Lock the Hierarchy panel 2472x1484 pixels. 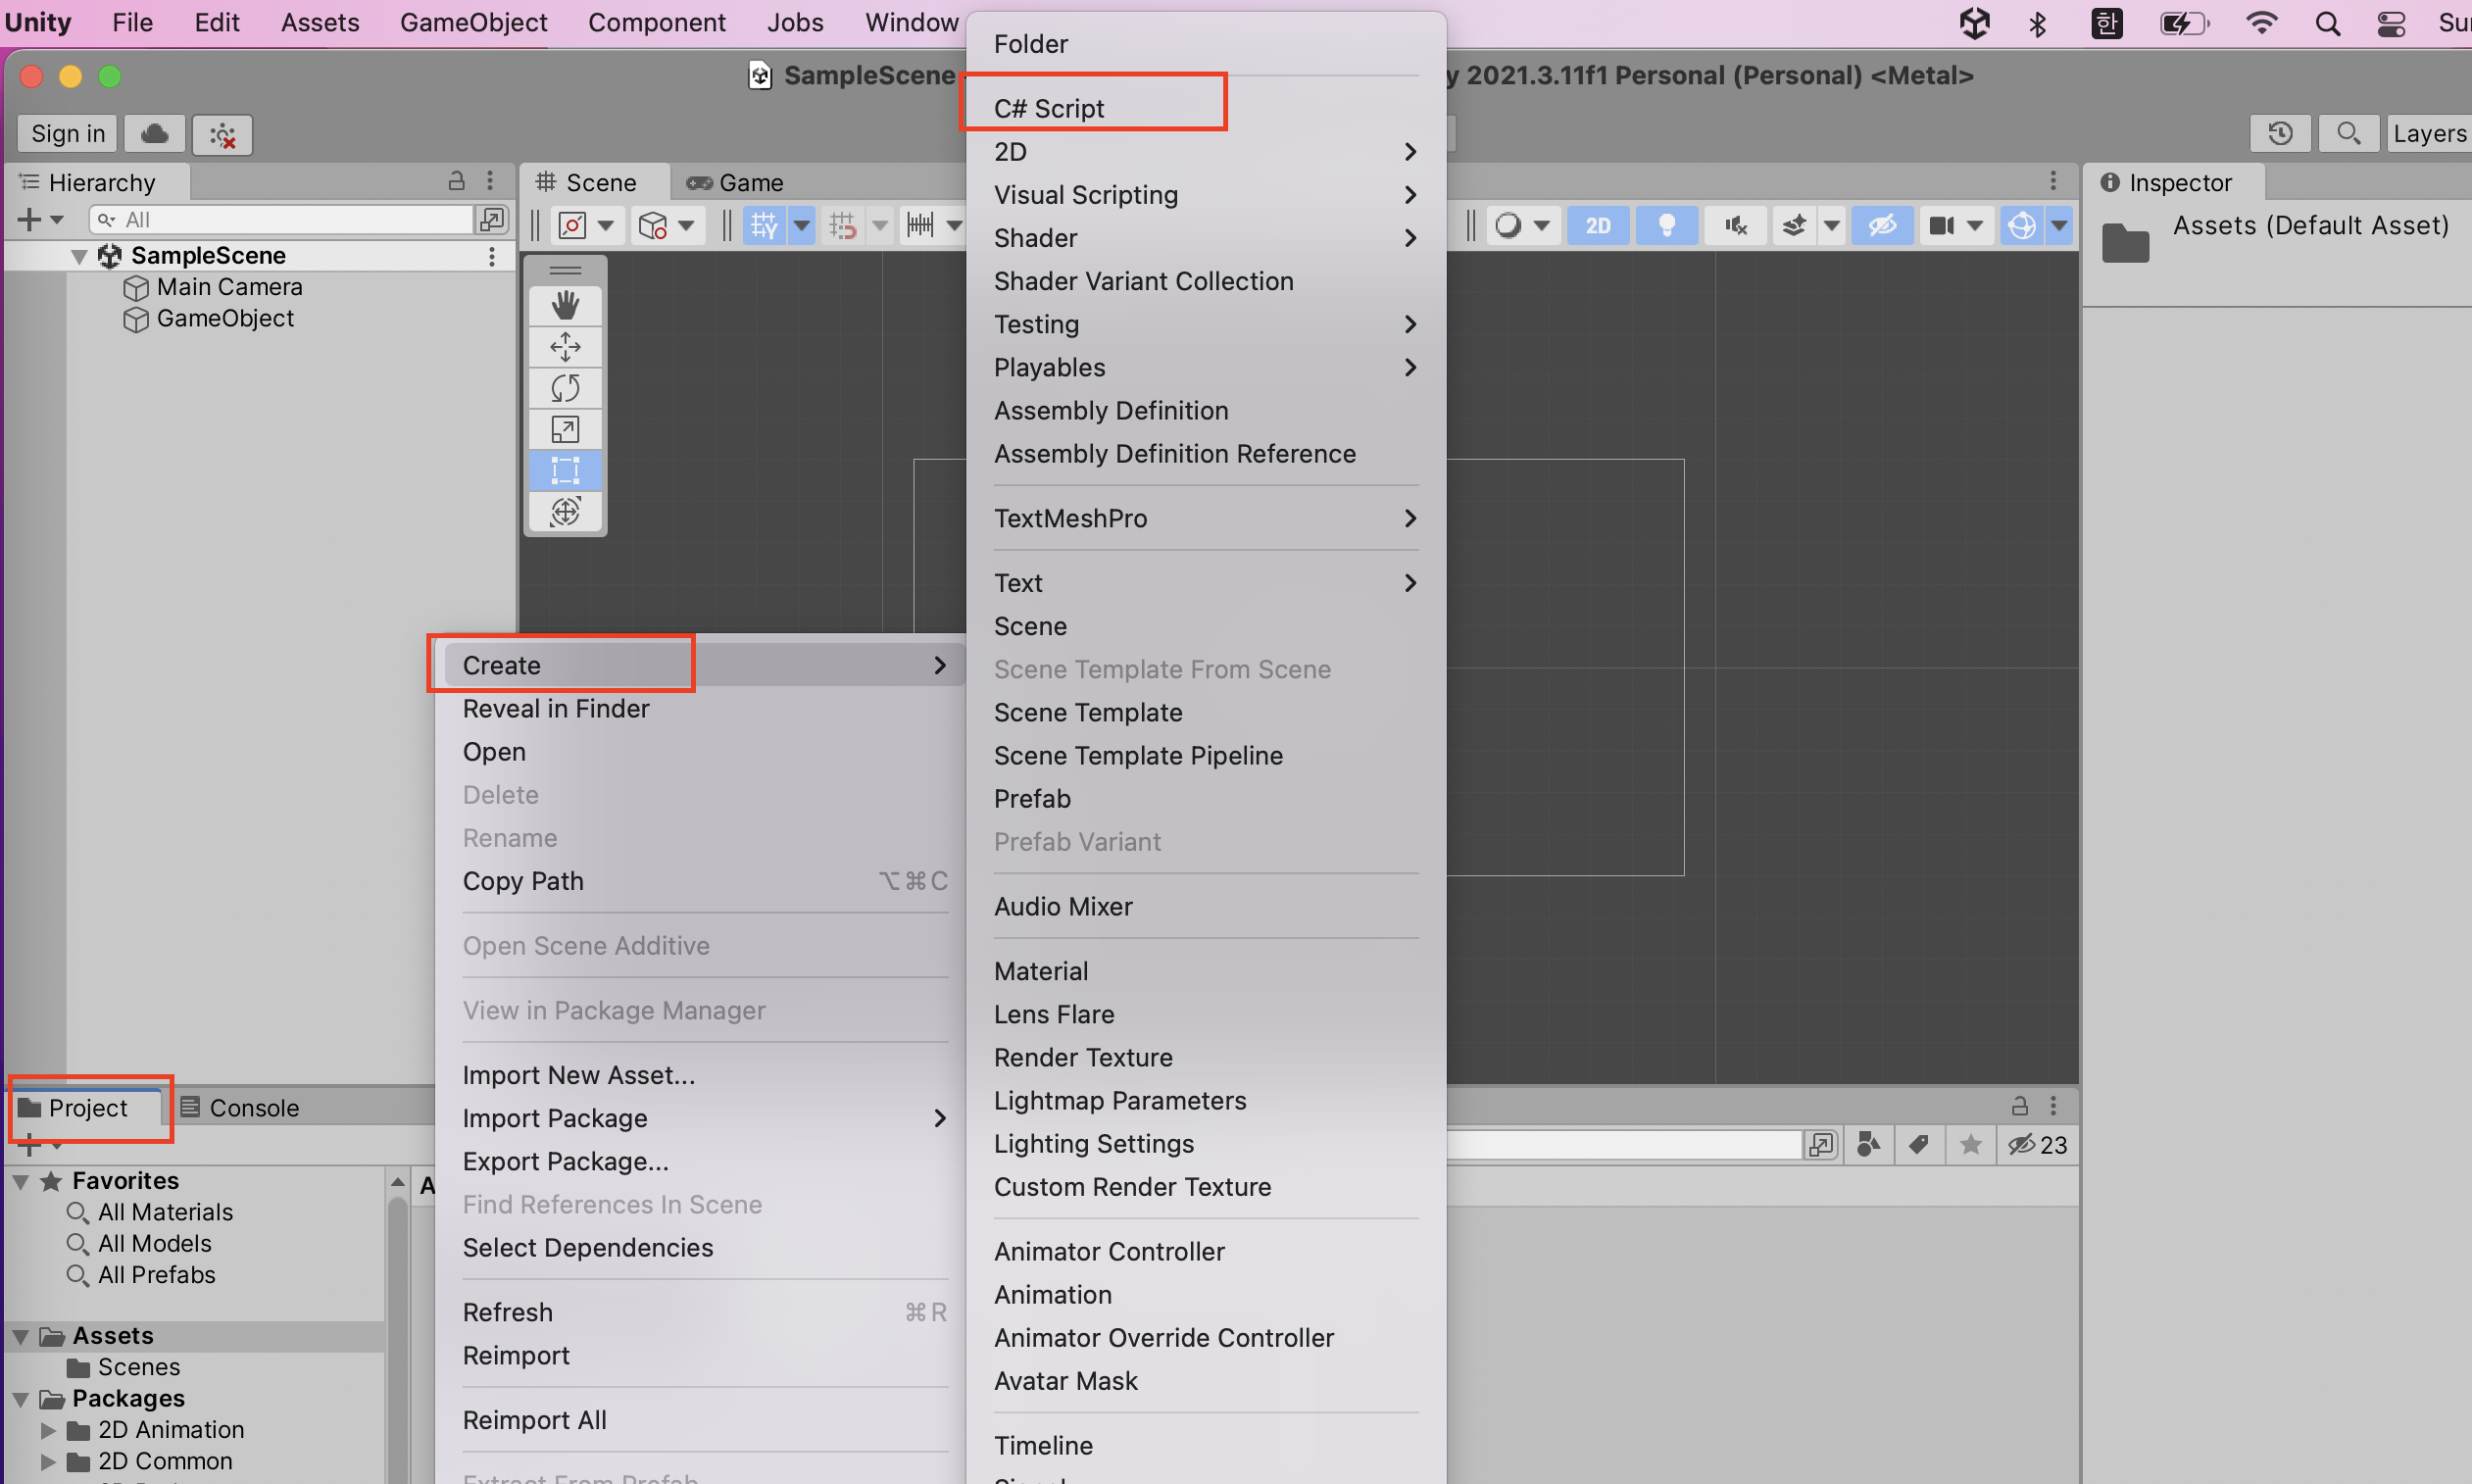click(x=456, y=181)
